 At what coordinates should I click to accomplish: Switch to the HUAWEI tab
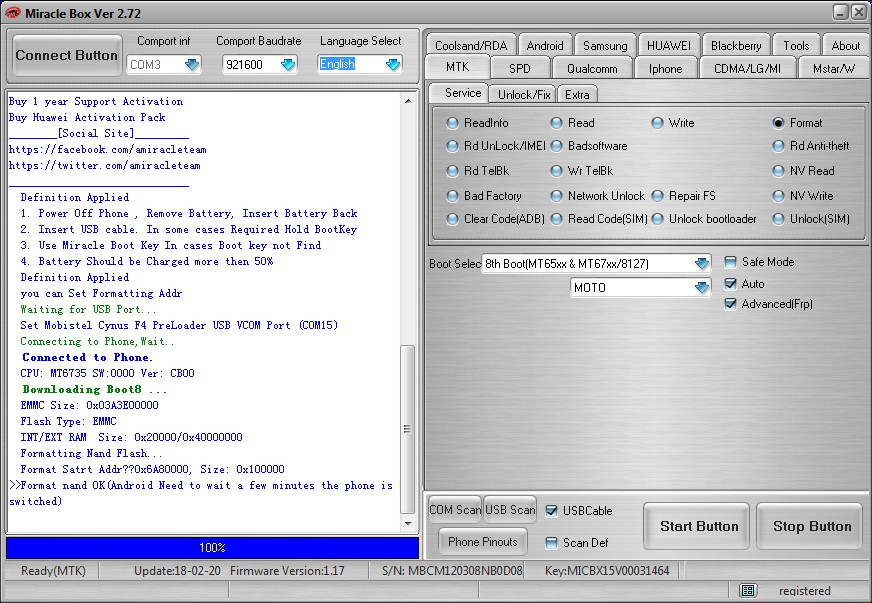[668, 46]
